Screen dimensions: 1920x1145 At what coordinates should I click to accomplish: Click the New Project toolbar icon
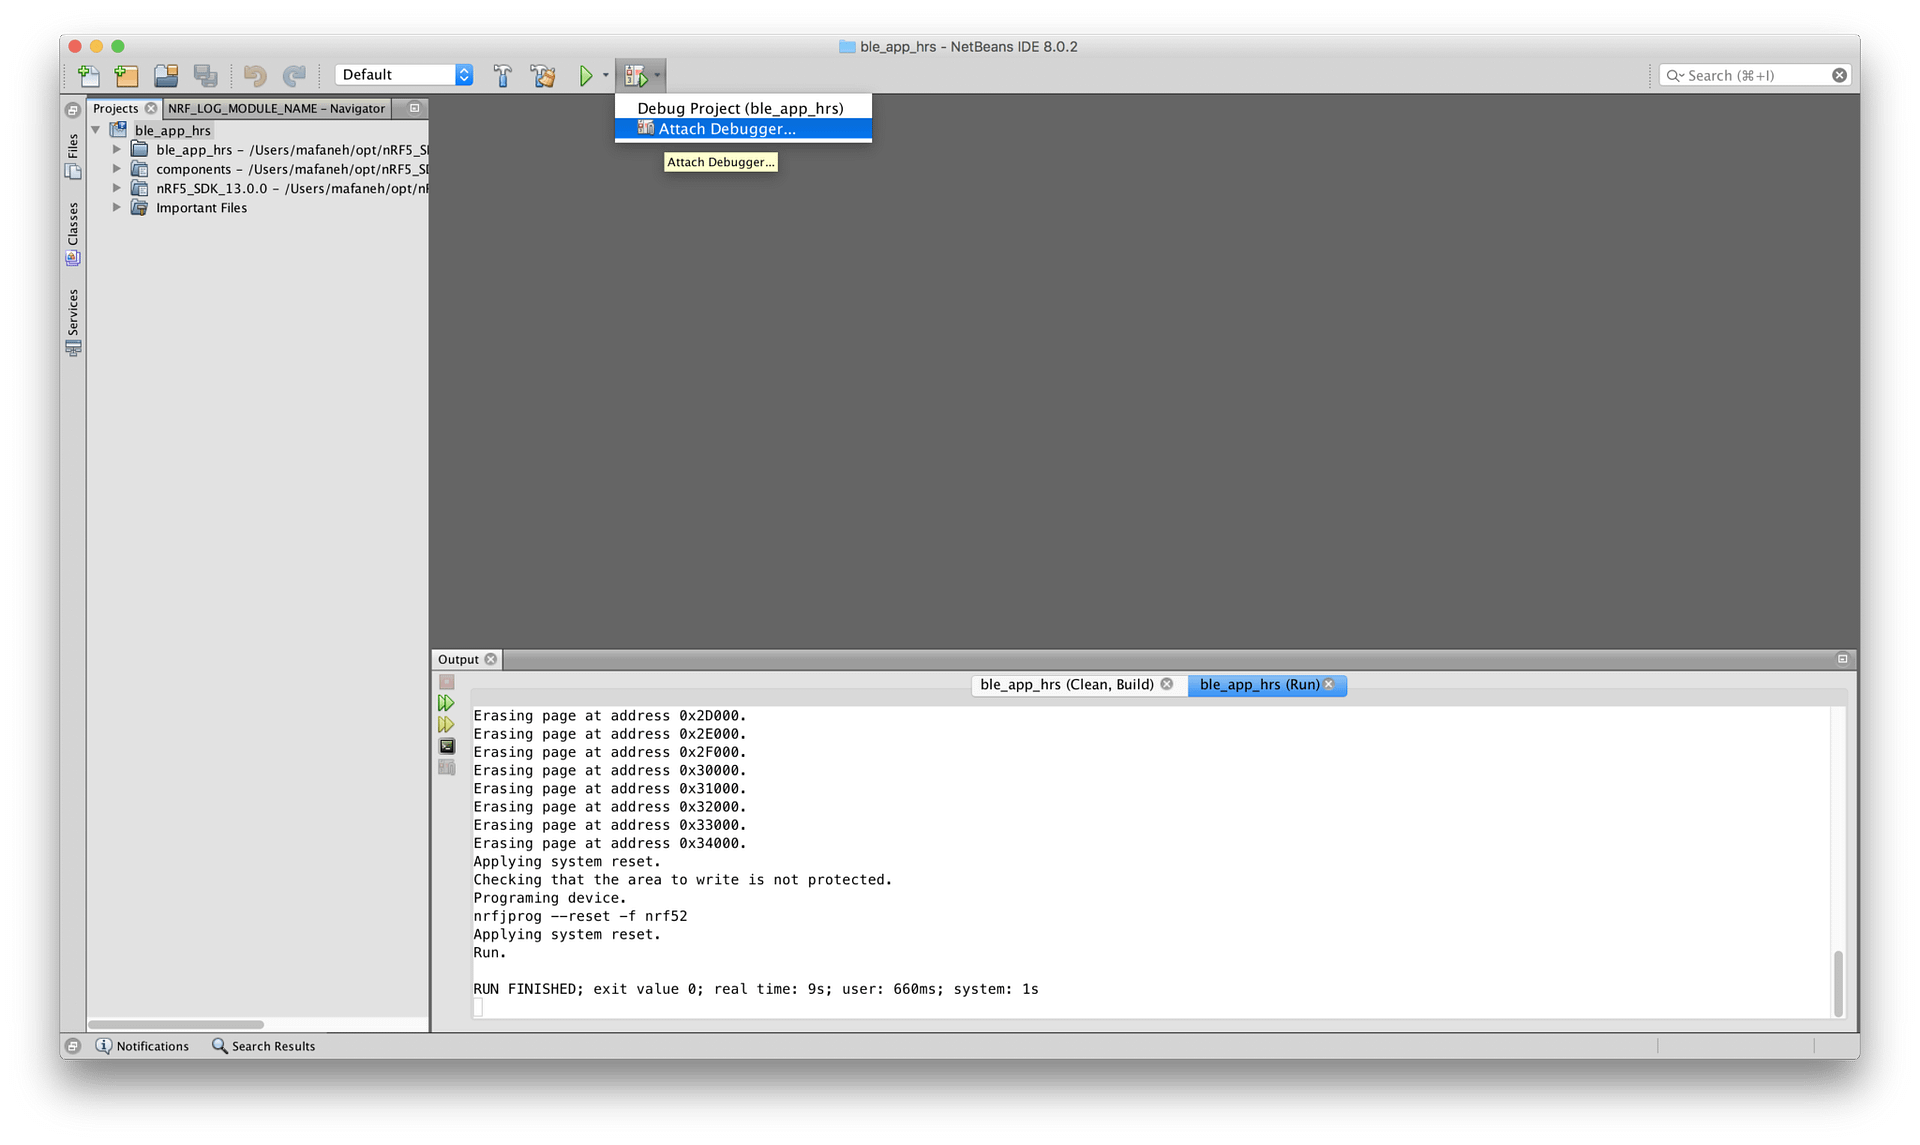coord(126,75)
